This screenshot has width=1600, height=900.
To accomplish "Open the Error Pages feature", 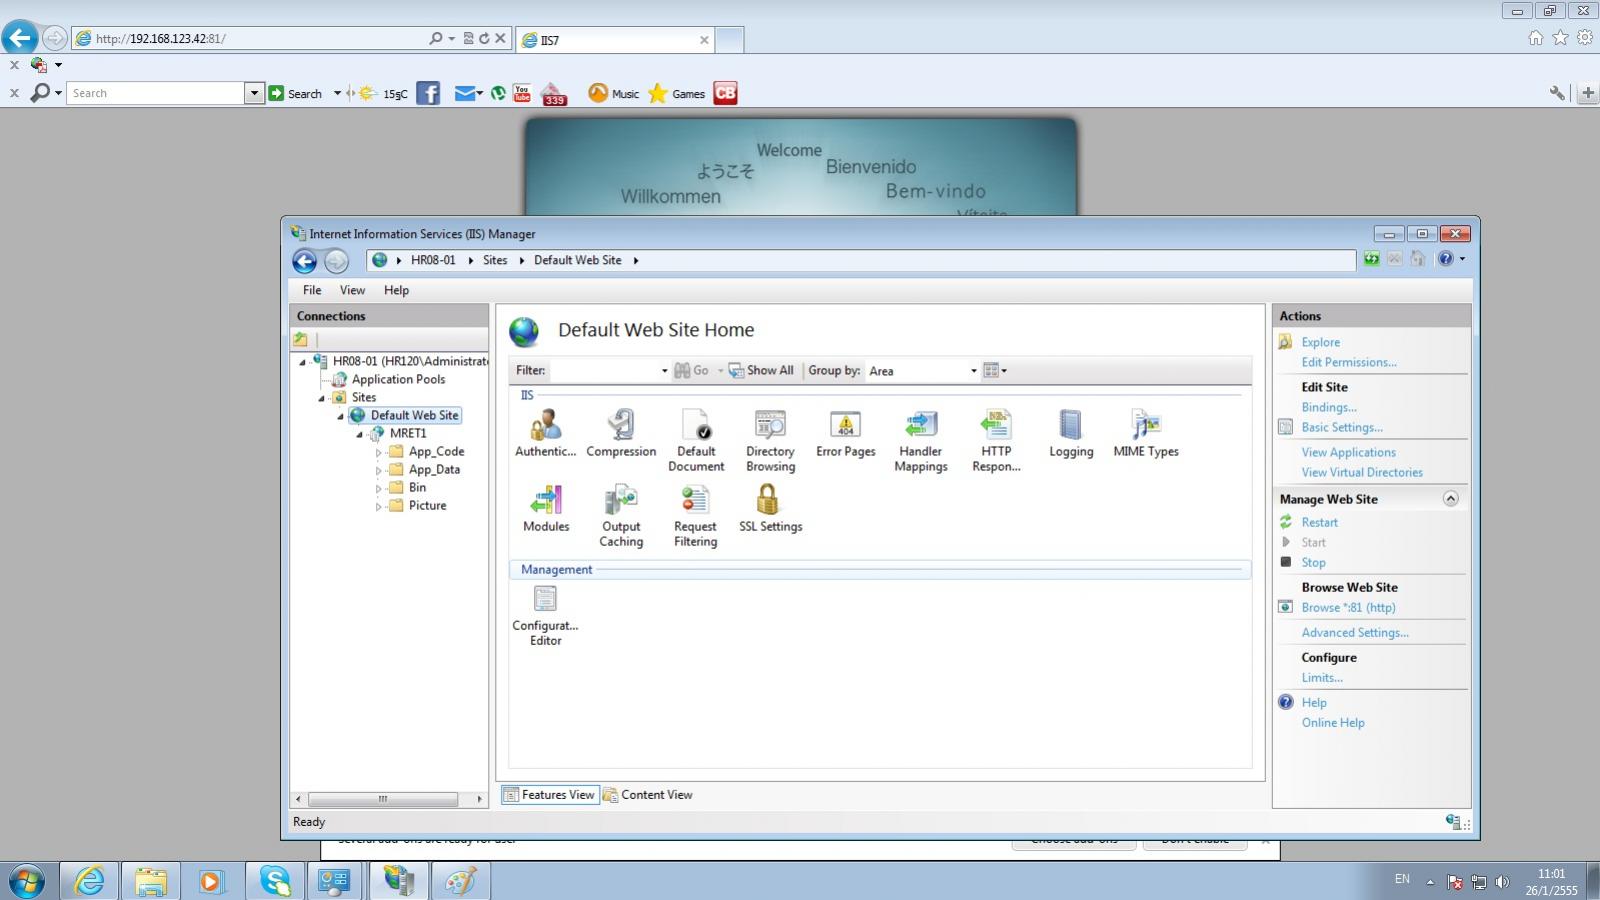I will (845, 434).
